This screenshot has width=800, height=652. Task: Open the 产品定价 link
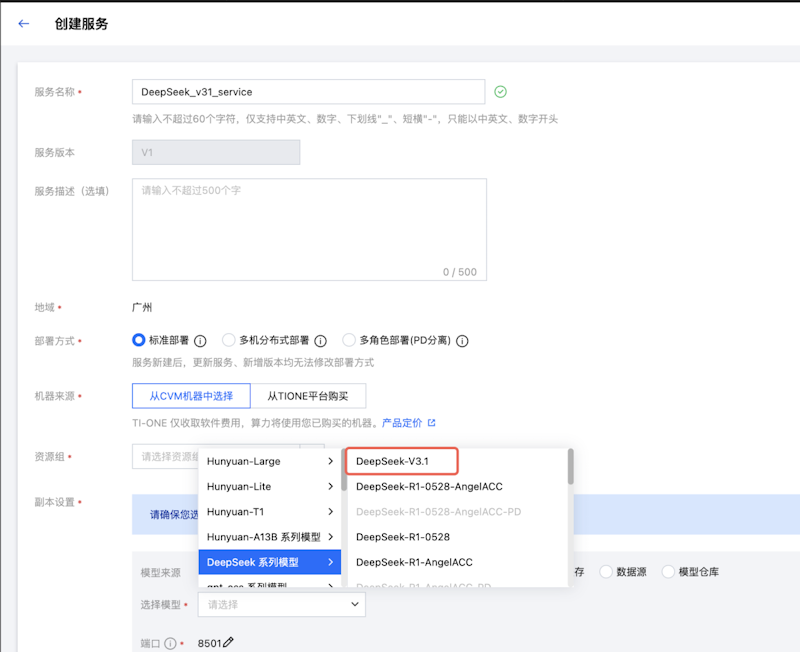coord(402,421)
